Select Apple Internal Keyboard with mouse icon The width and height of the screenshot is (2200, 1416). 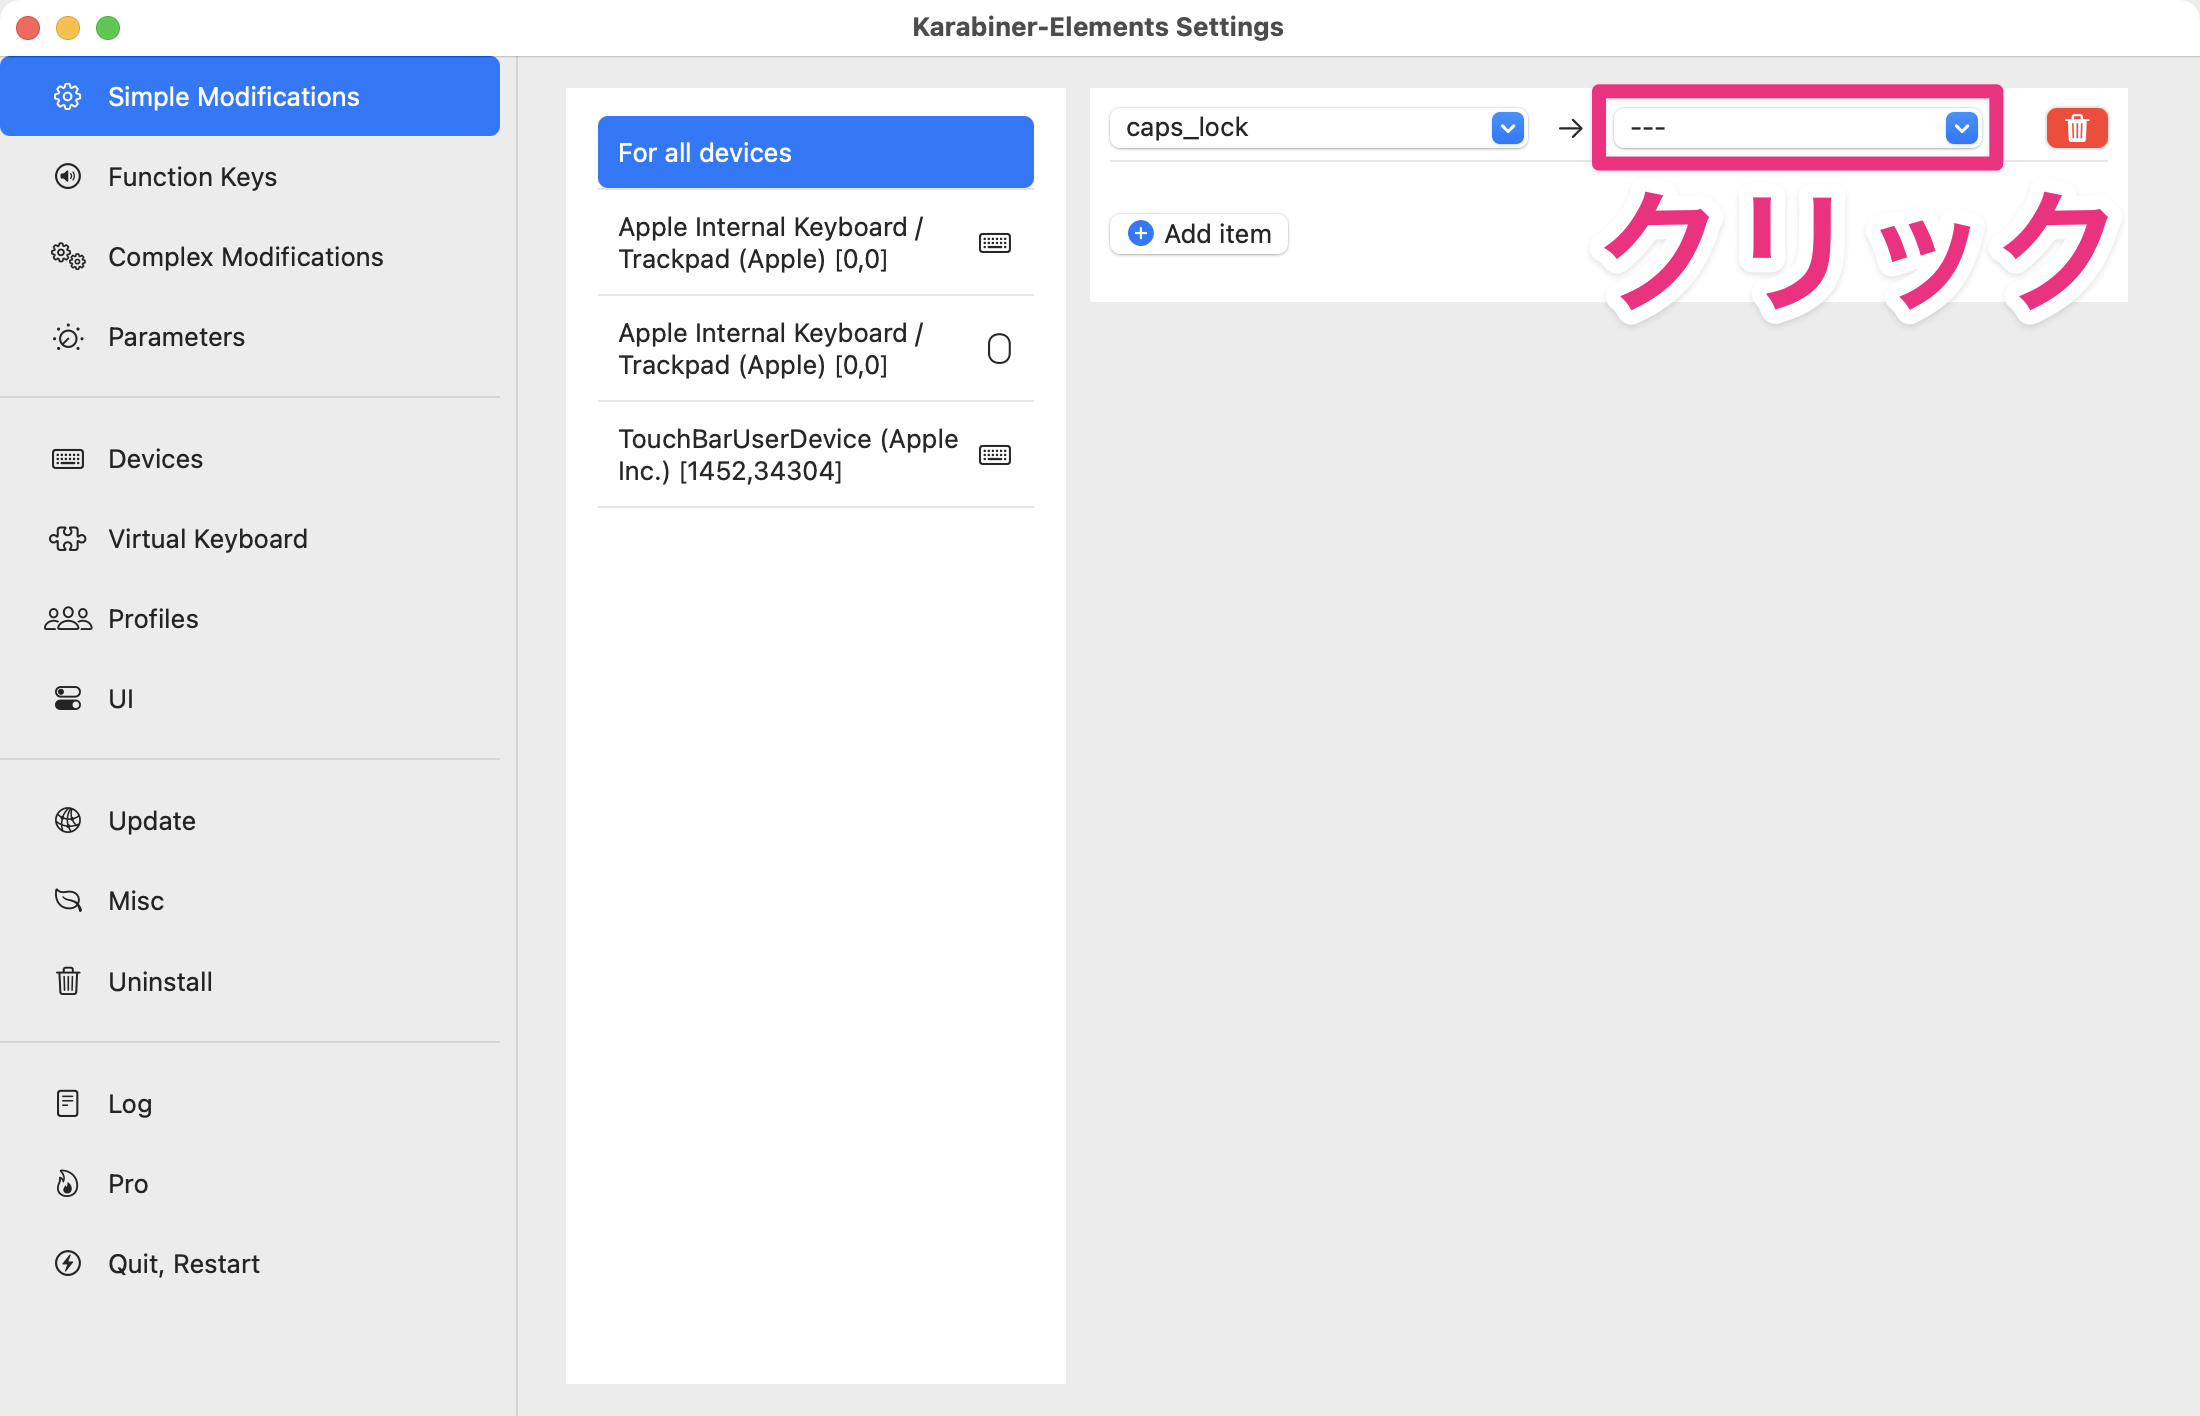[x=815, y=349]
